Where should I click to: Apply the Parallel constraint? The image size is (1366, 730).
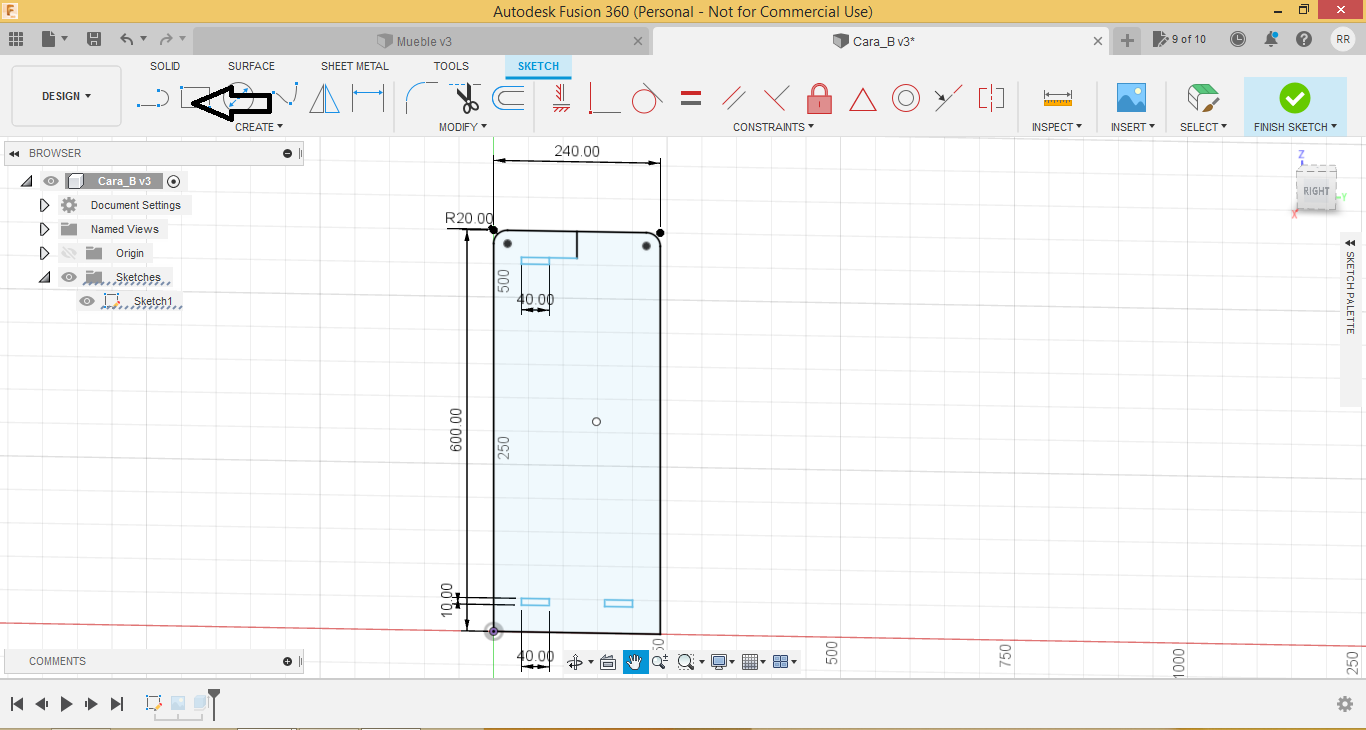pyautogui.click(x=734, y=98)
